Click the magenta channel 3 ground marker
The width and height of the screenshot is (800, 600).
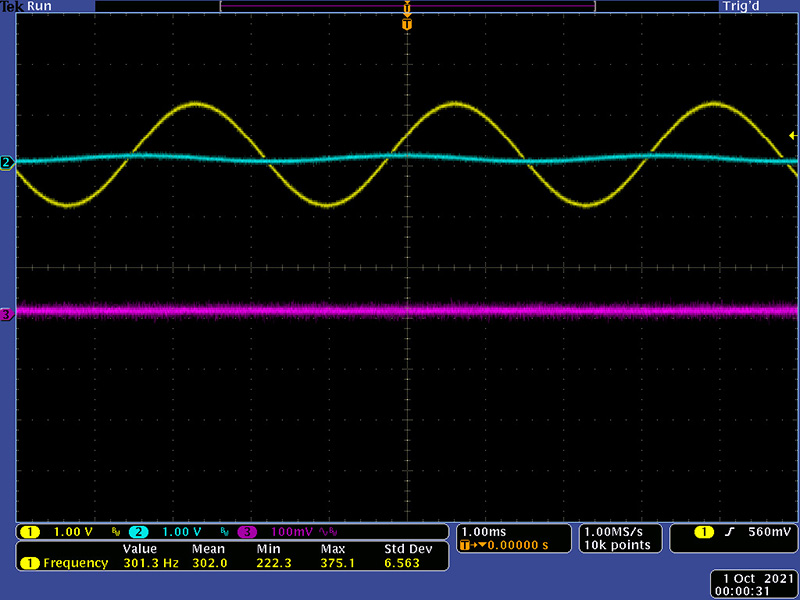[x=6, y=315]
